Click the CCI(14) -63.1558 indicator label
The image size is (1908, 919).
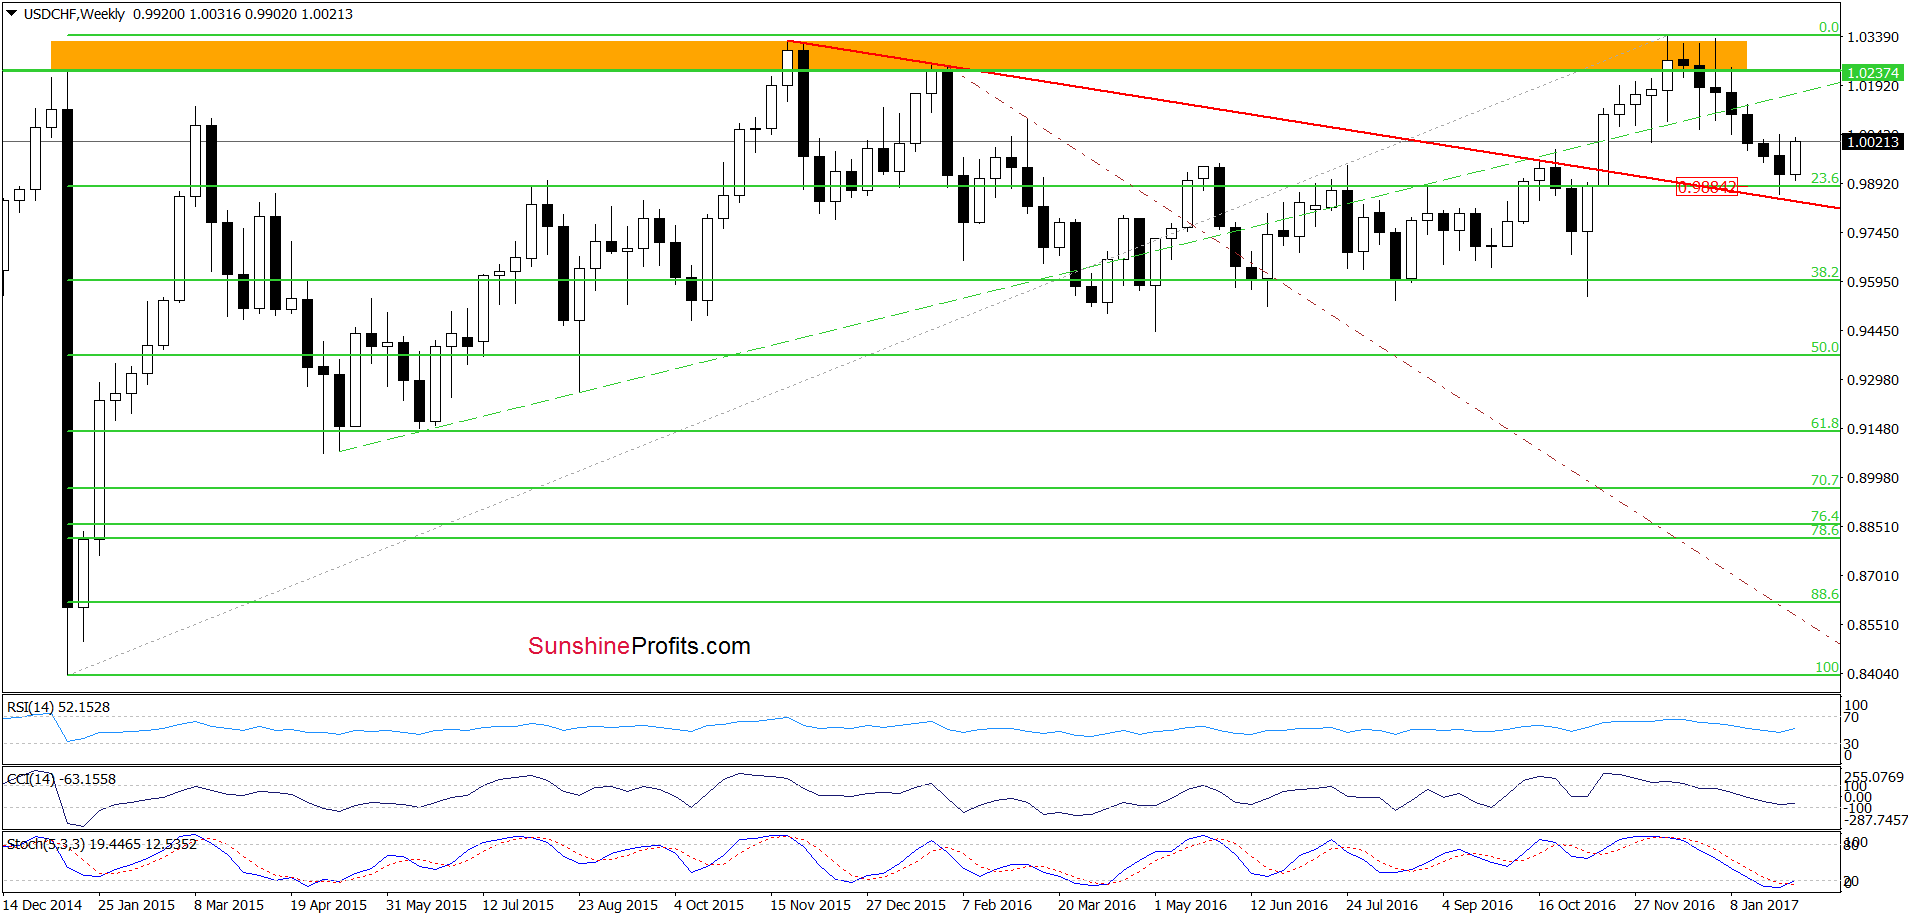coord(62,779)
